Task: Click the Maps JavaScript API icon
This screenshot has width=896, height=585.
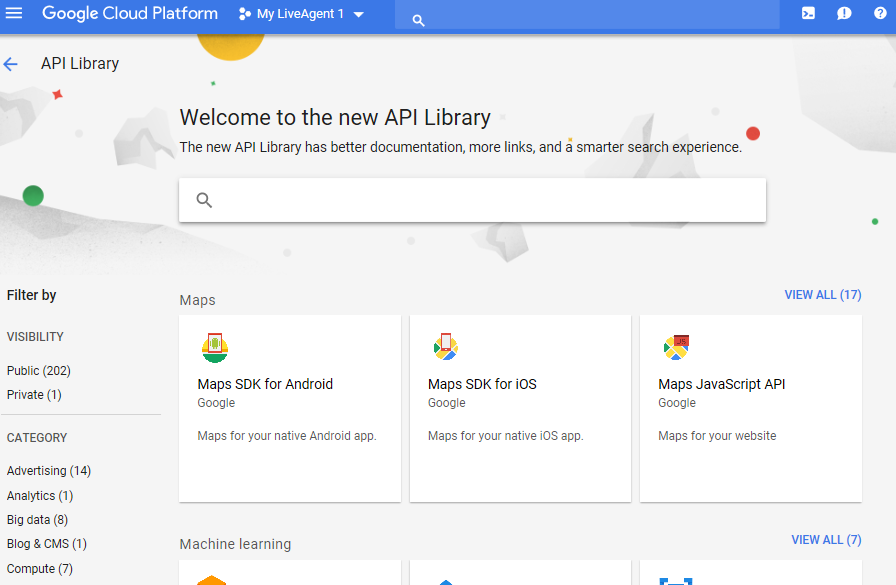Action: coord(676,347)
